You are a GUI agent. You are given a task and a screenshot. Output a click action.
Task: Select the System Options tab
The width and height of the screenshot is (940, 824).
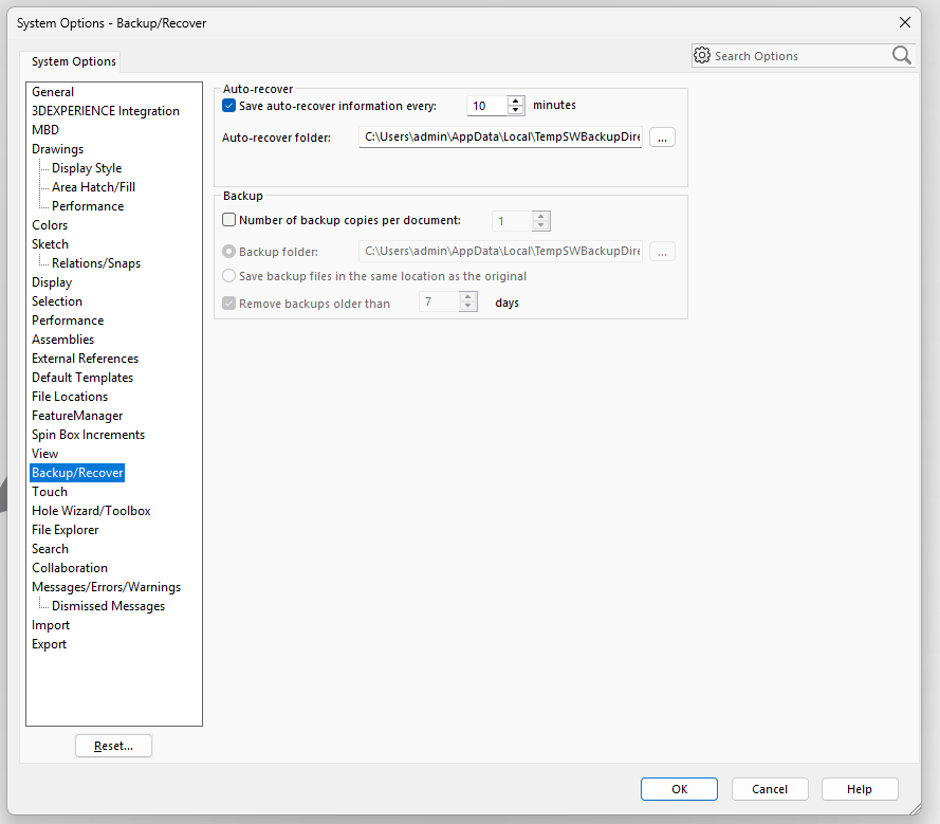[73, 61]
